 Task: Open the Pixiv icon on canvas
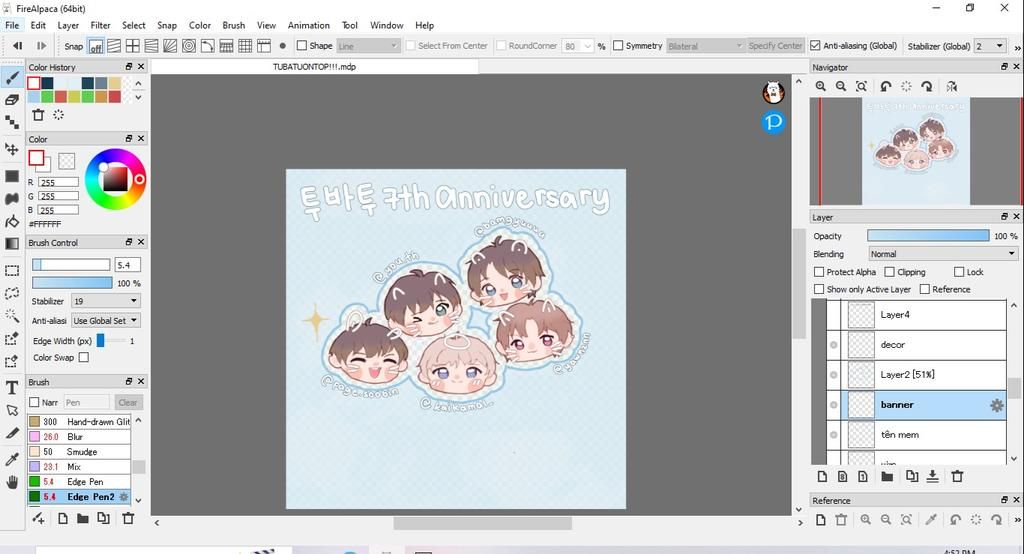773,122
